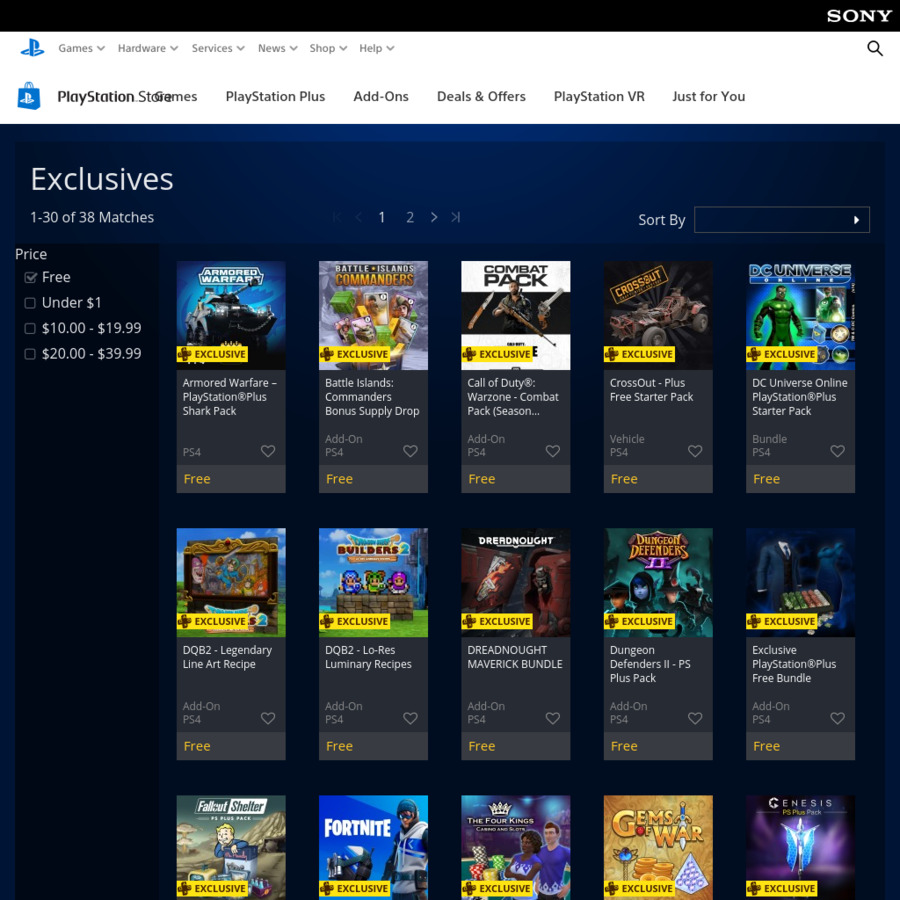Add Armored Warfare Shark Pack to wishlist
Viewport: 900px width, 900px height.
coord(267,451)
